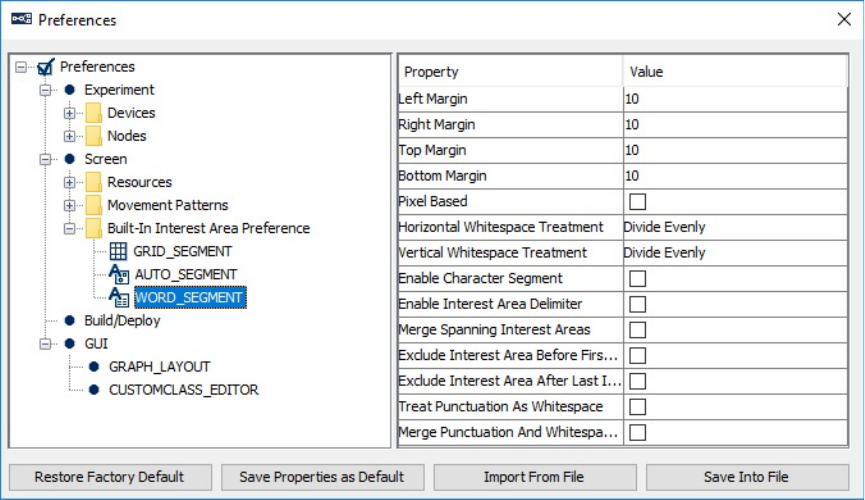Toggle Enable Character Segment checkbox
Screen dimensions: 865x500
tap(637, 279)
